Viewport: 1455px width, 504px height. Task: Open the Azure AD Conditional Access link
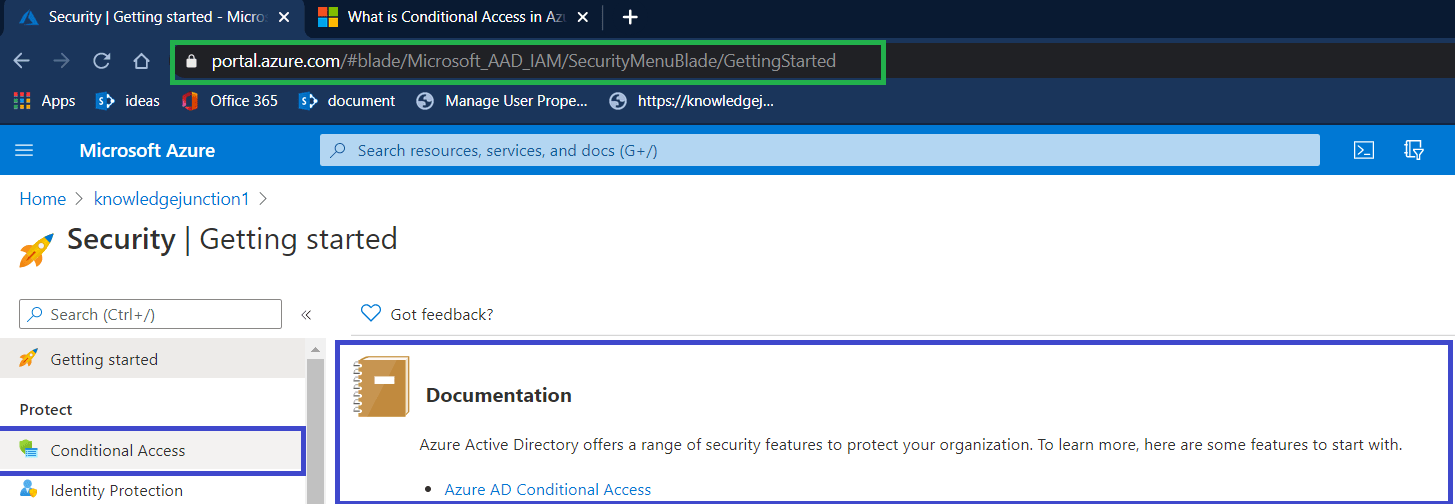click(x=548, y=489)
